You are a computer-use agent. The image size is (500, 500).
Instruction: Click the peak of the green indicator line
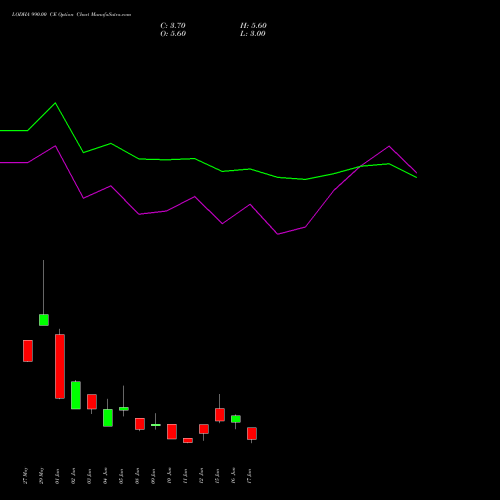(x=55, y=103)
